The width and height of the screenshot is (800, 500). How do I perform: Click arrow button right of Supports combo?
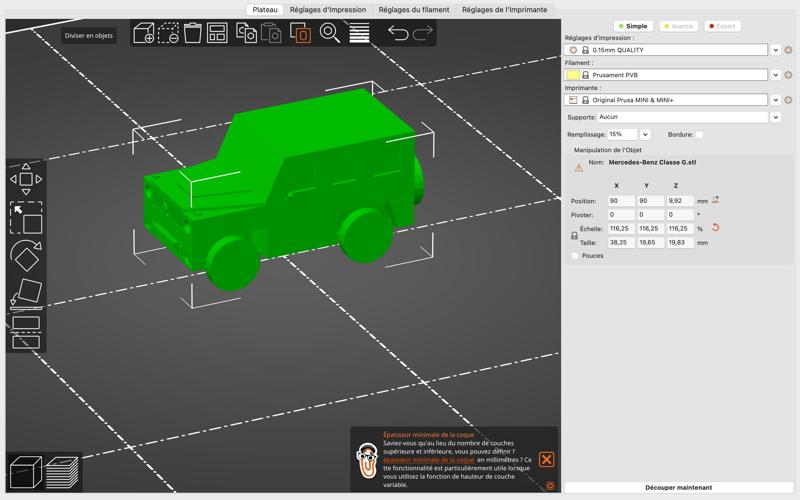[x=776, y=117]
